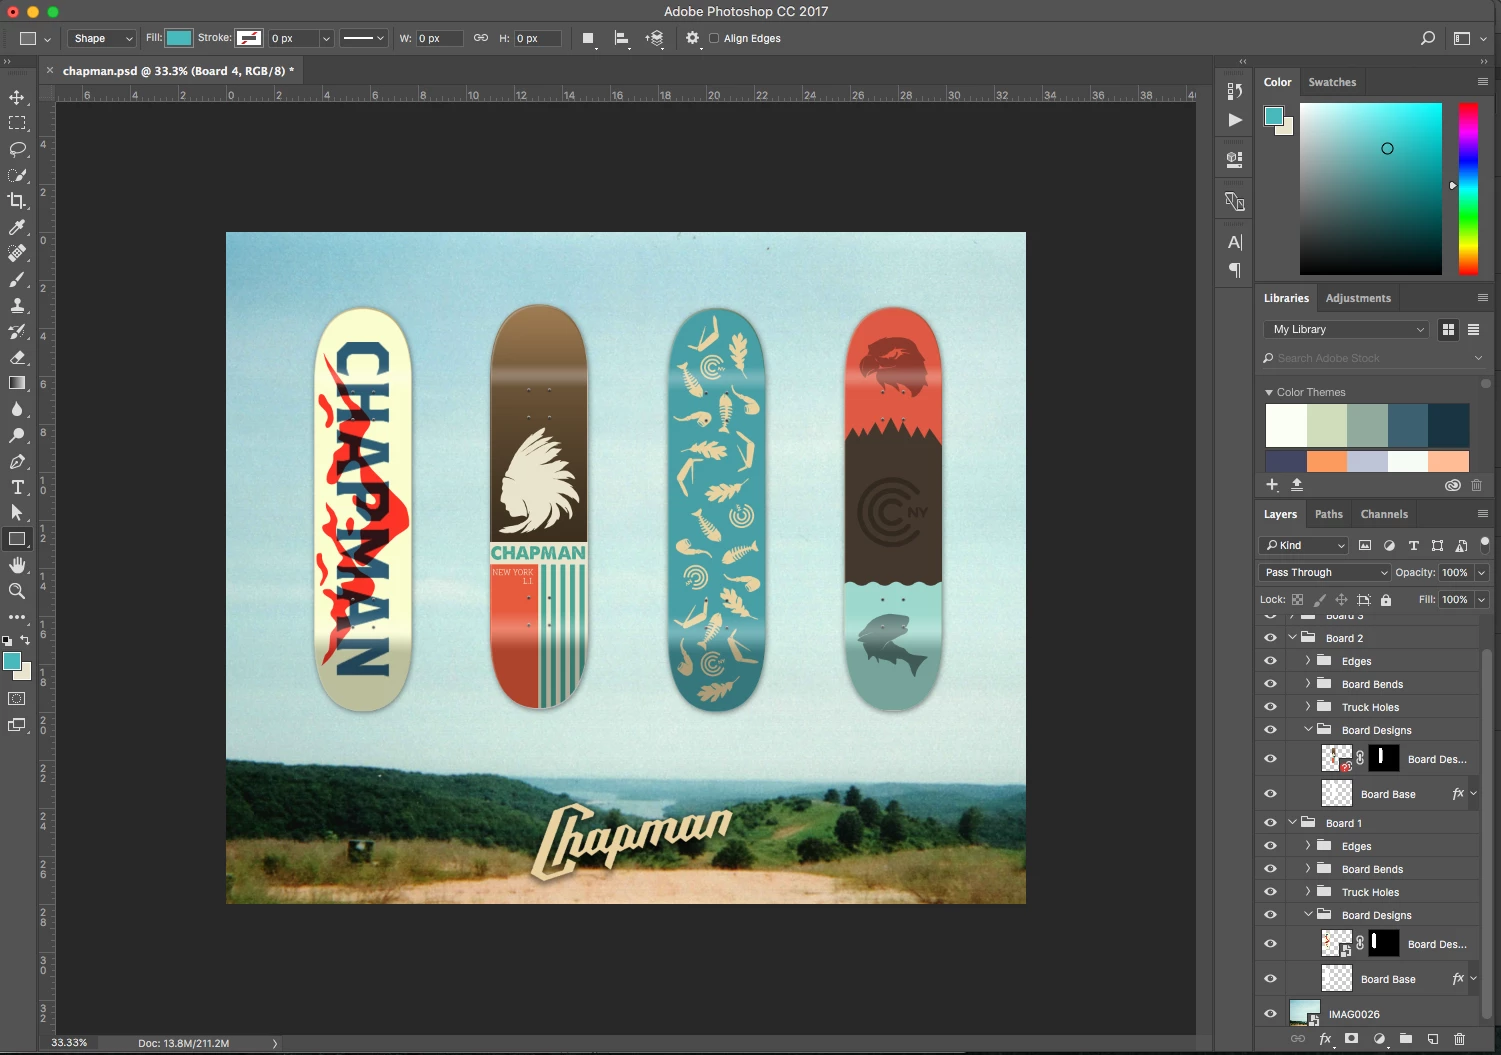Select the History Brush tool
Screen dimensions: 1501x1055
point(17,331)
